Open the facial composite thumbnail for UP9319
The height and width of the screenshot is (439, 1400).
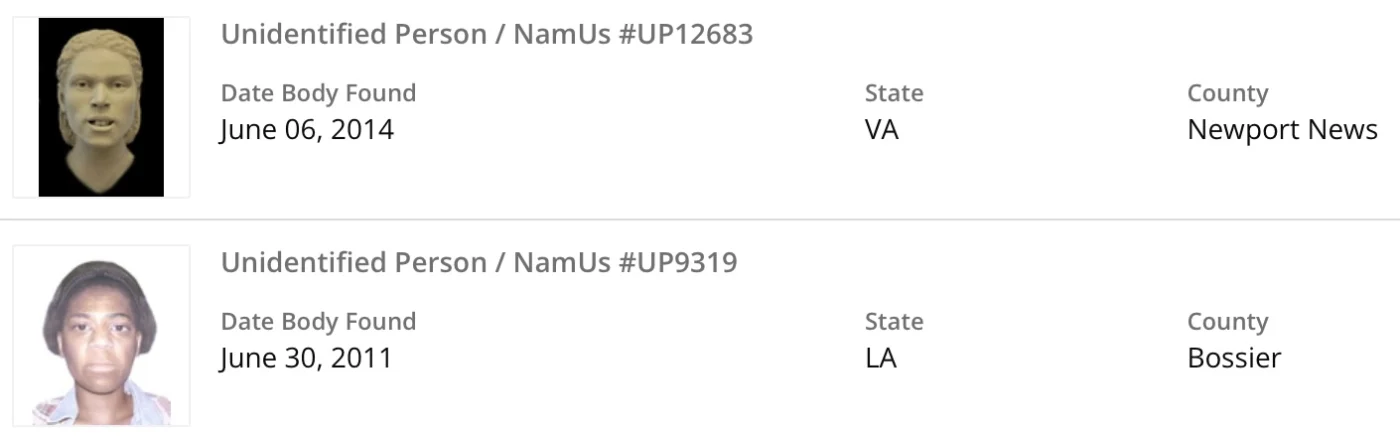(101, 335)
